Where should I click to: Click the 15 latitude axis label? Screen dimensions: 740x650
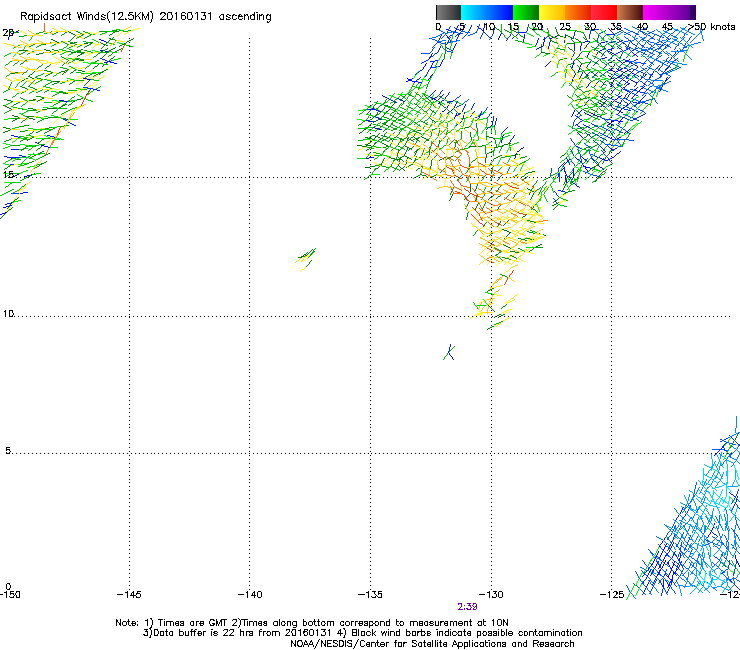[8, 175]
